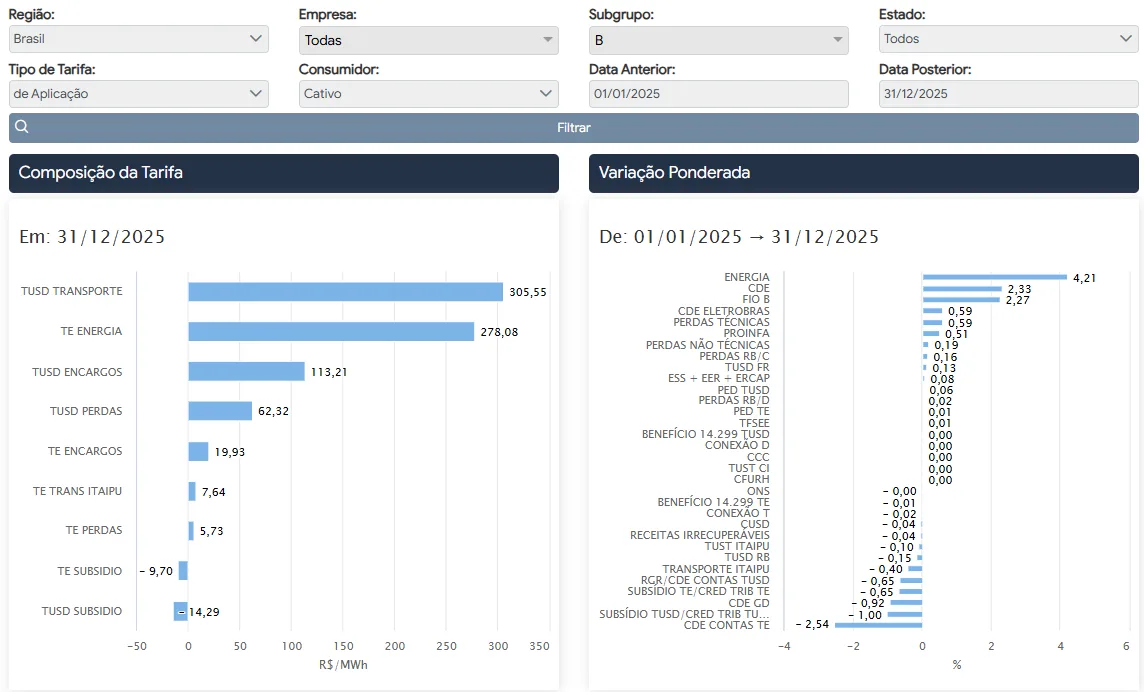Click the Variação Ponderada panel header

pos(863,173)
